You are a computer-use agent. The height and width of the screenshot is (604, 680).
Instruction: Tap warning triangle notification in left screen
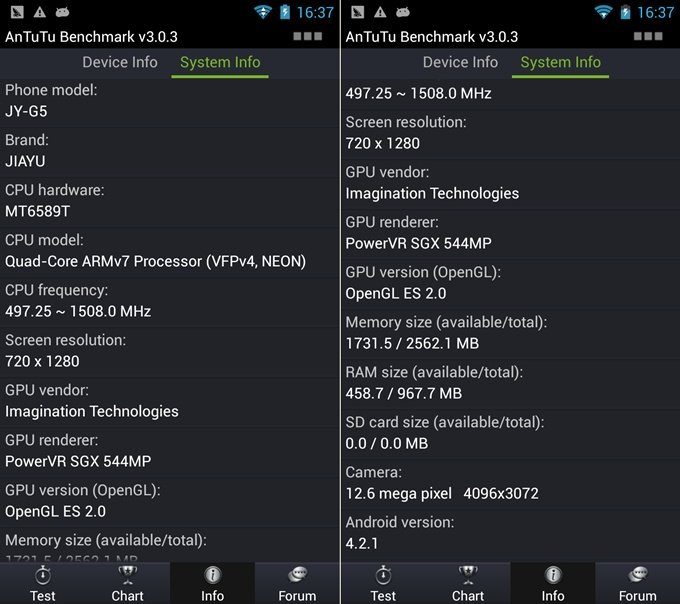click(39, 12)
